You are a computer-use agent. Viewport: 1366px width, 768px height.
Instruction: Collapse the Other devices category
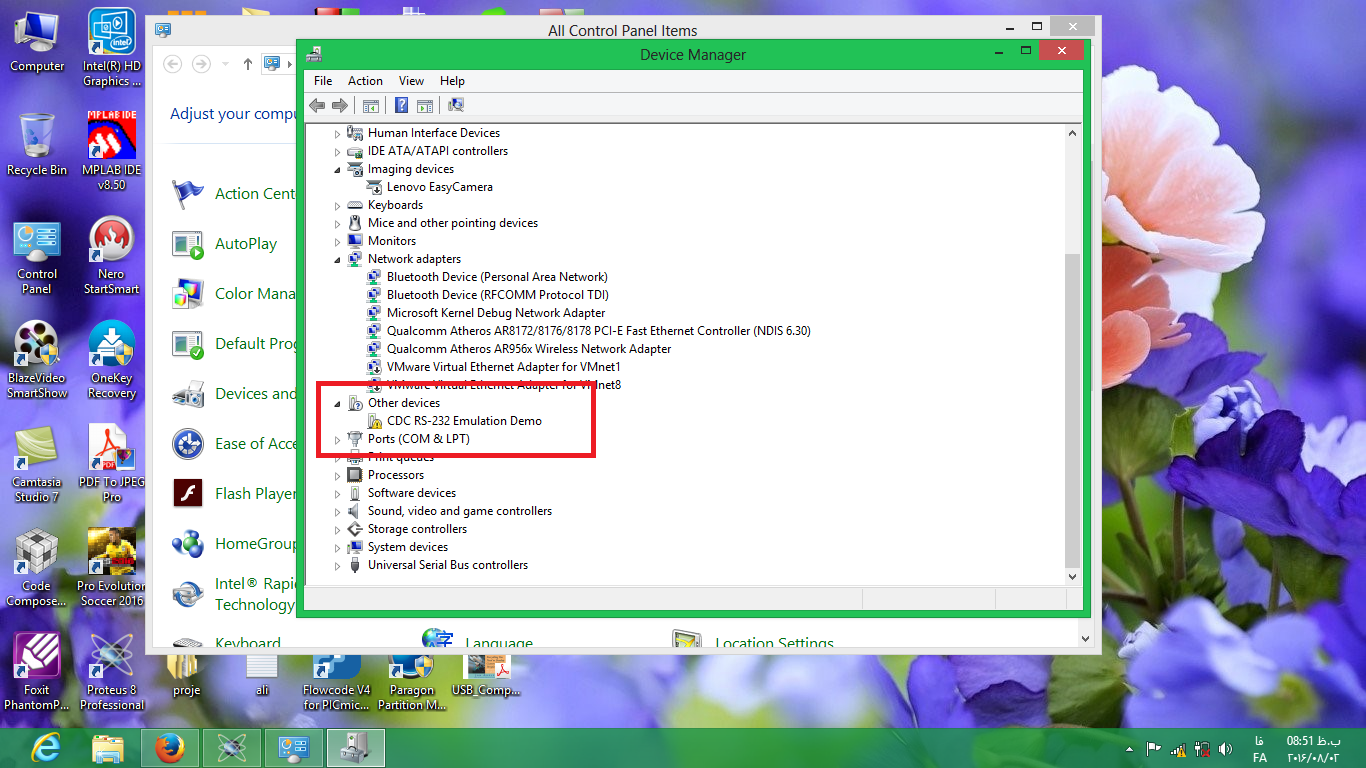pos(337,404)
